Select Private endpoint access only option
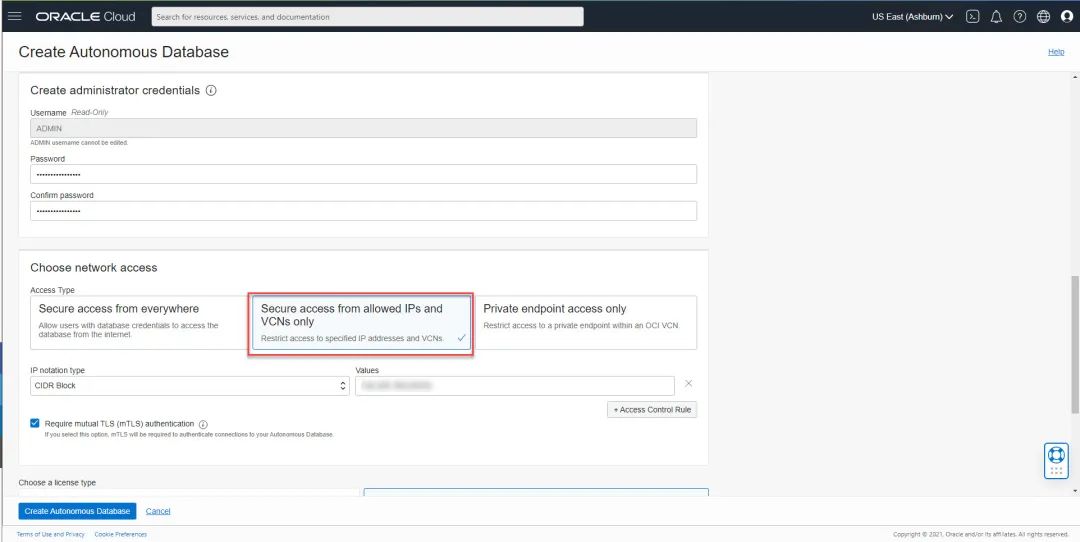Screen dimensions: 1080x542 pyautogui.click(x=586, y=322)
